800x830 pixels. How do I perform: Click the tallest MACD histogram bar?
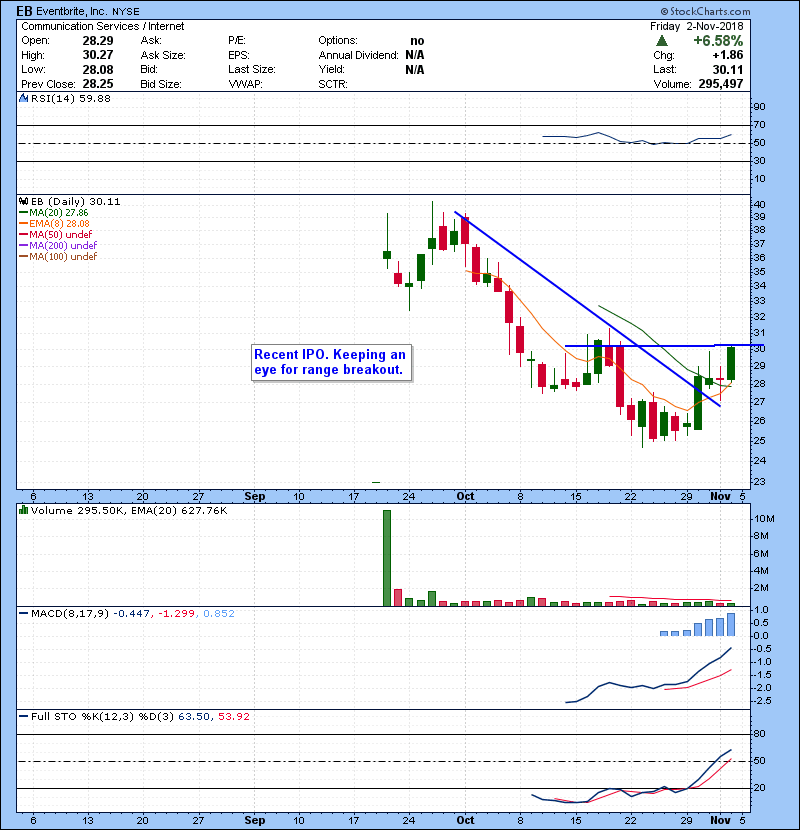731,625
